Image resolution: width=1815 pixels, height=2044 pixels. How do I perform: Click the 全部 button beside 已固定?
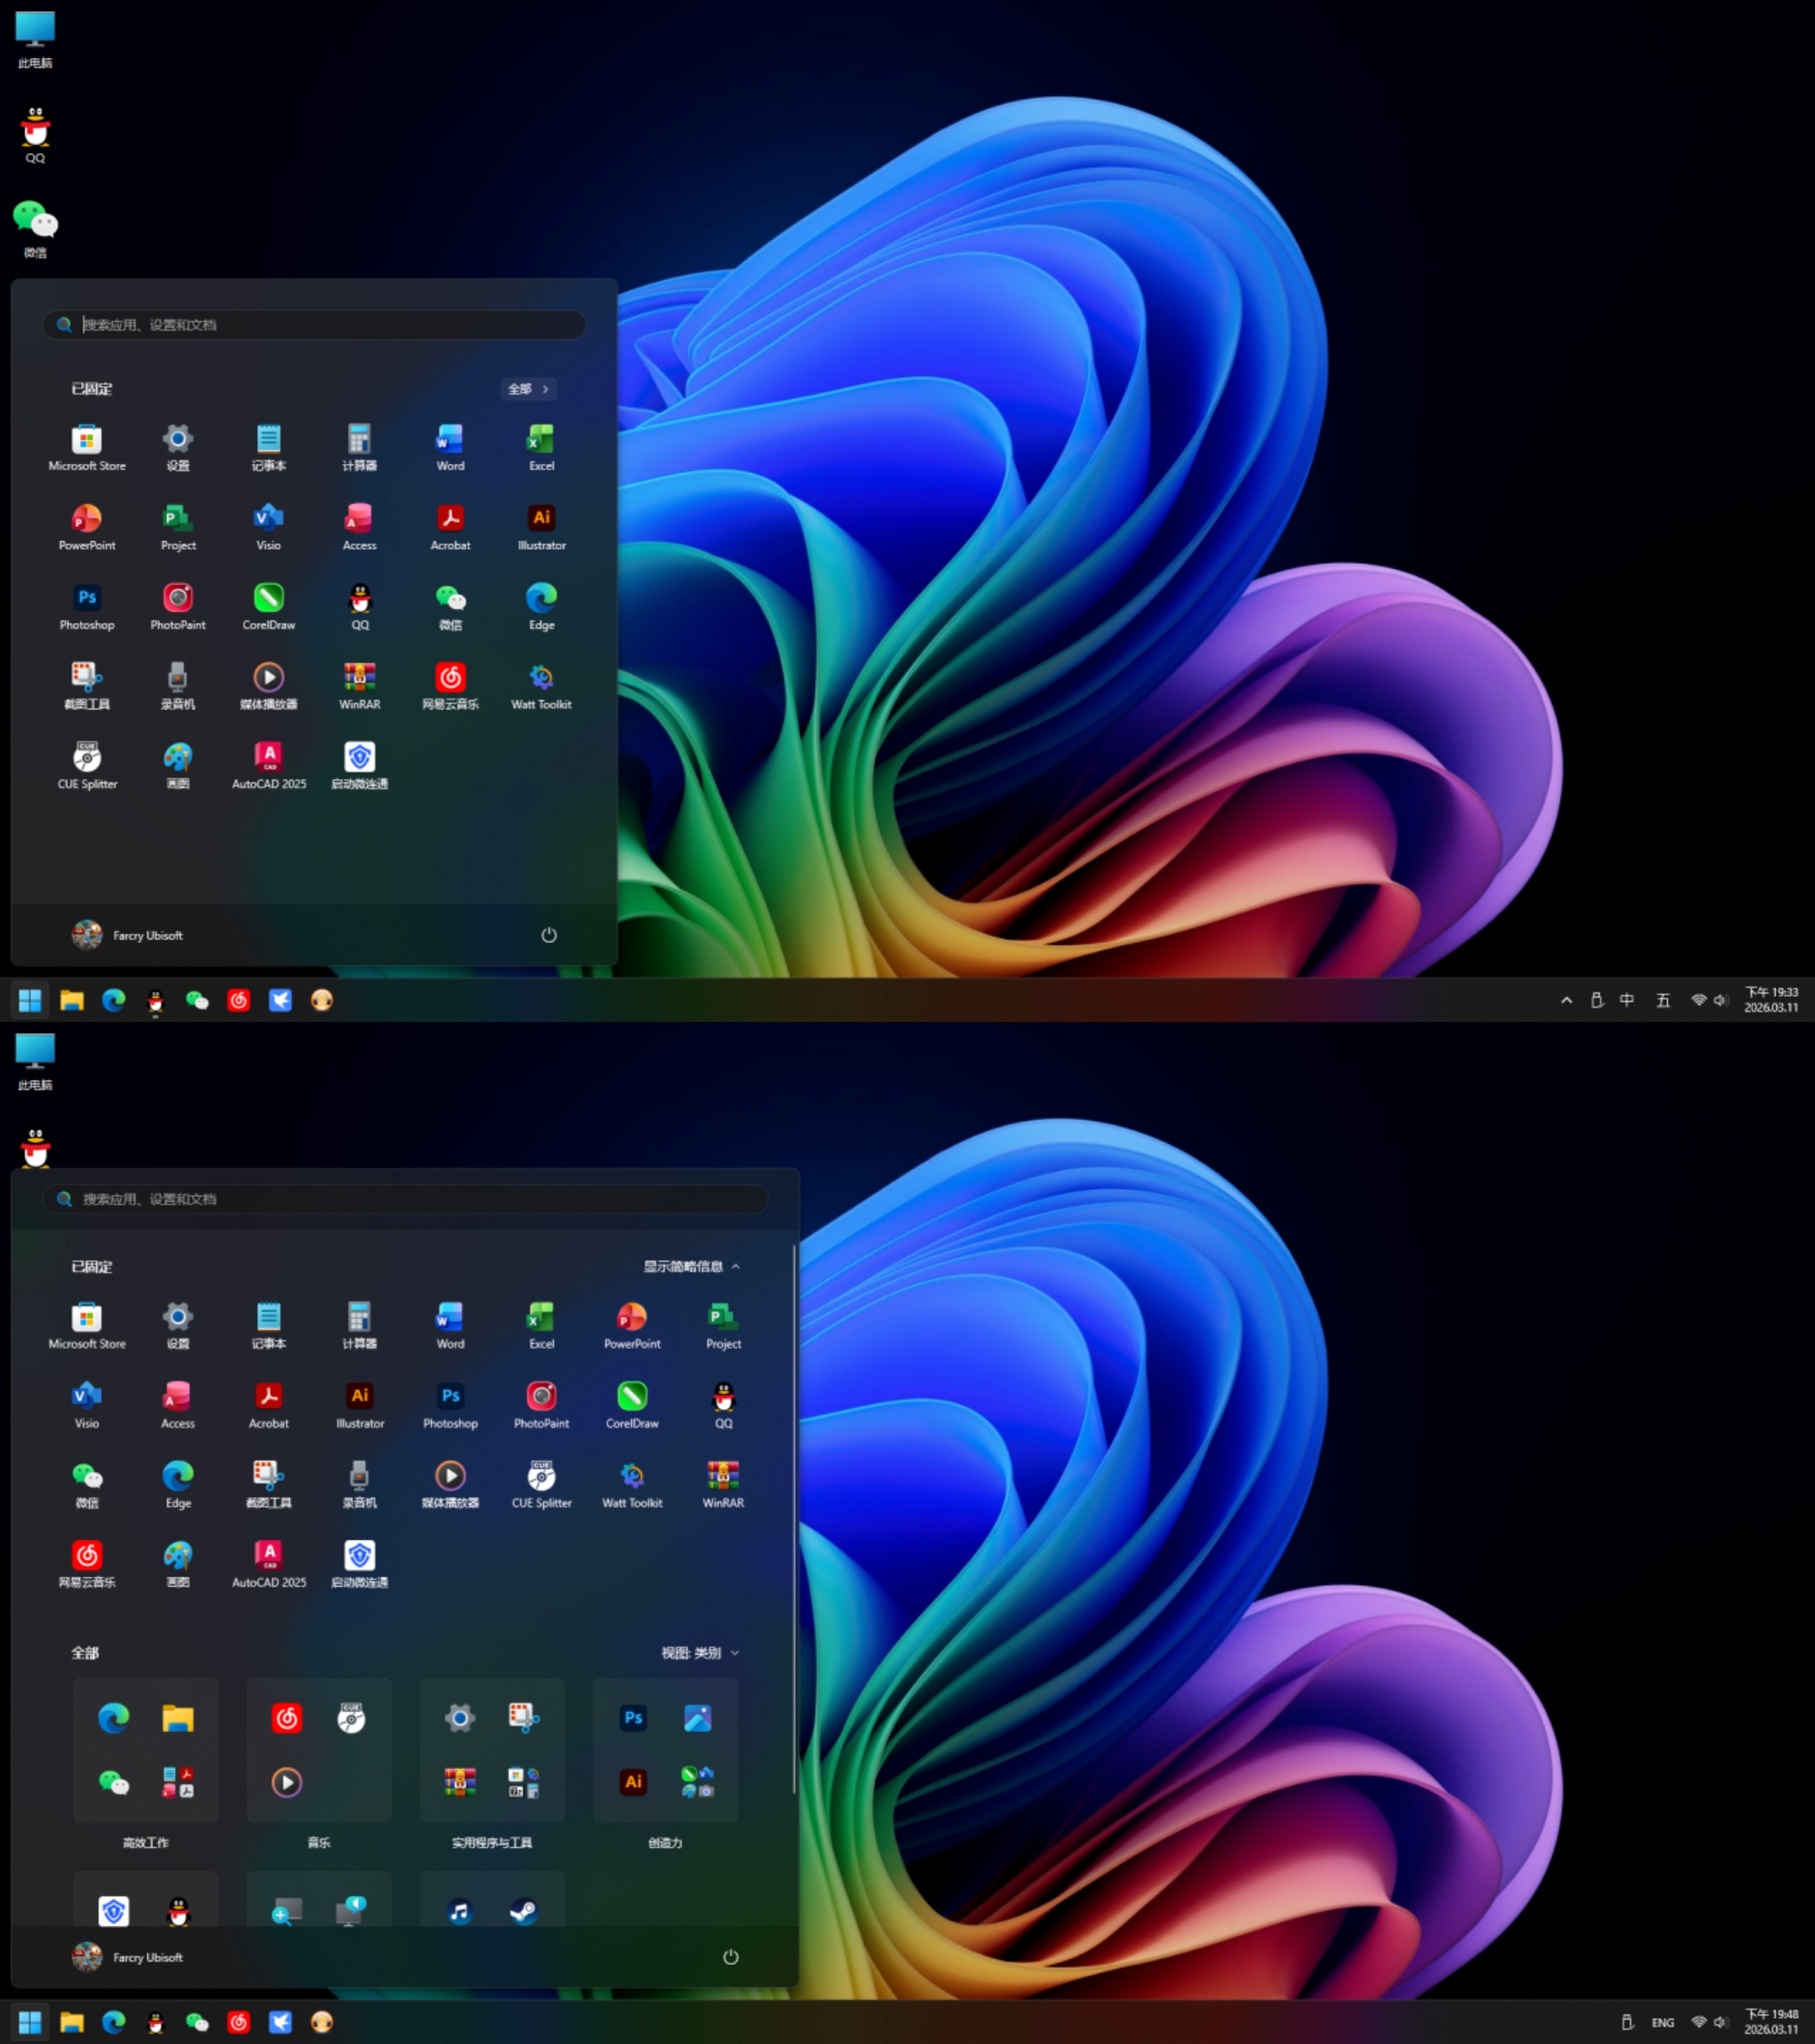point(528,389)
